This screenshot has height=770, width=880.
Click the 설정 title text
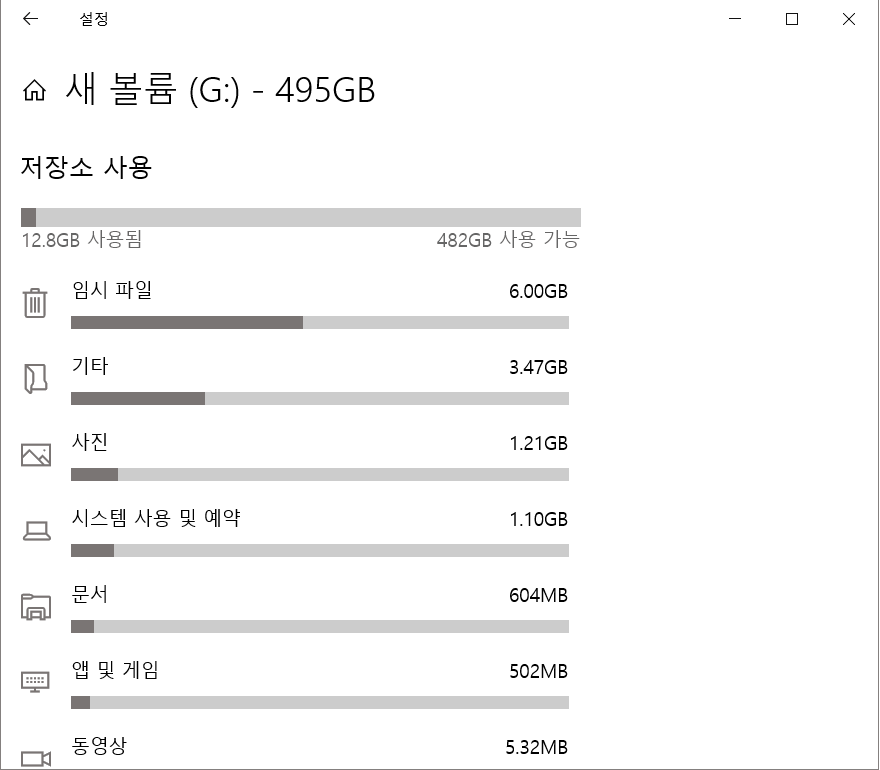(x=96, y=19)
